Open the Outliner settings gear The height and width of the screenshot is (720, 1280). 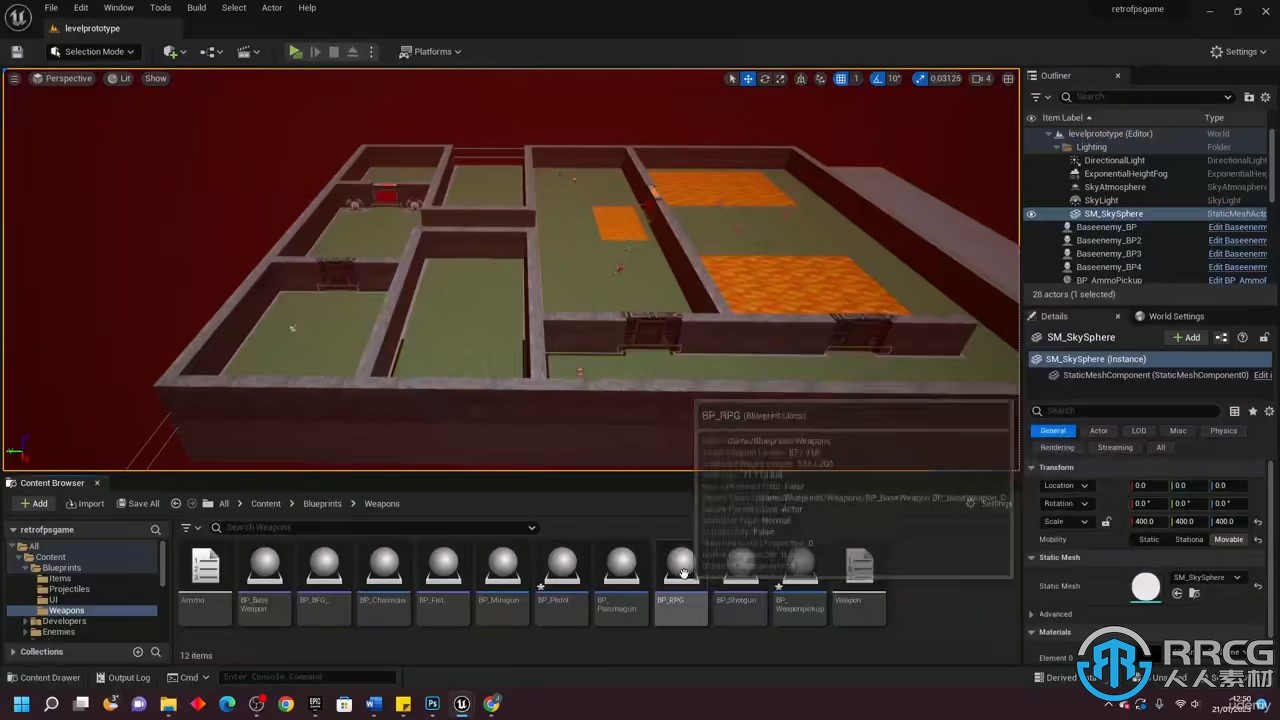click(1266, 97)
